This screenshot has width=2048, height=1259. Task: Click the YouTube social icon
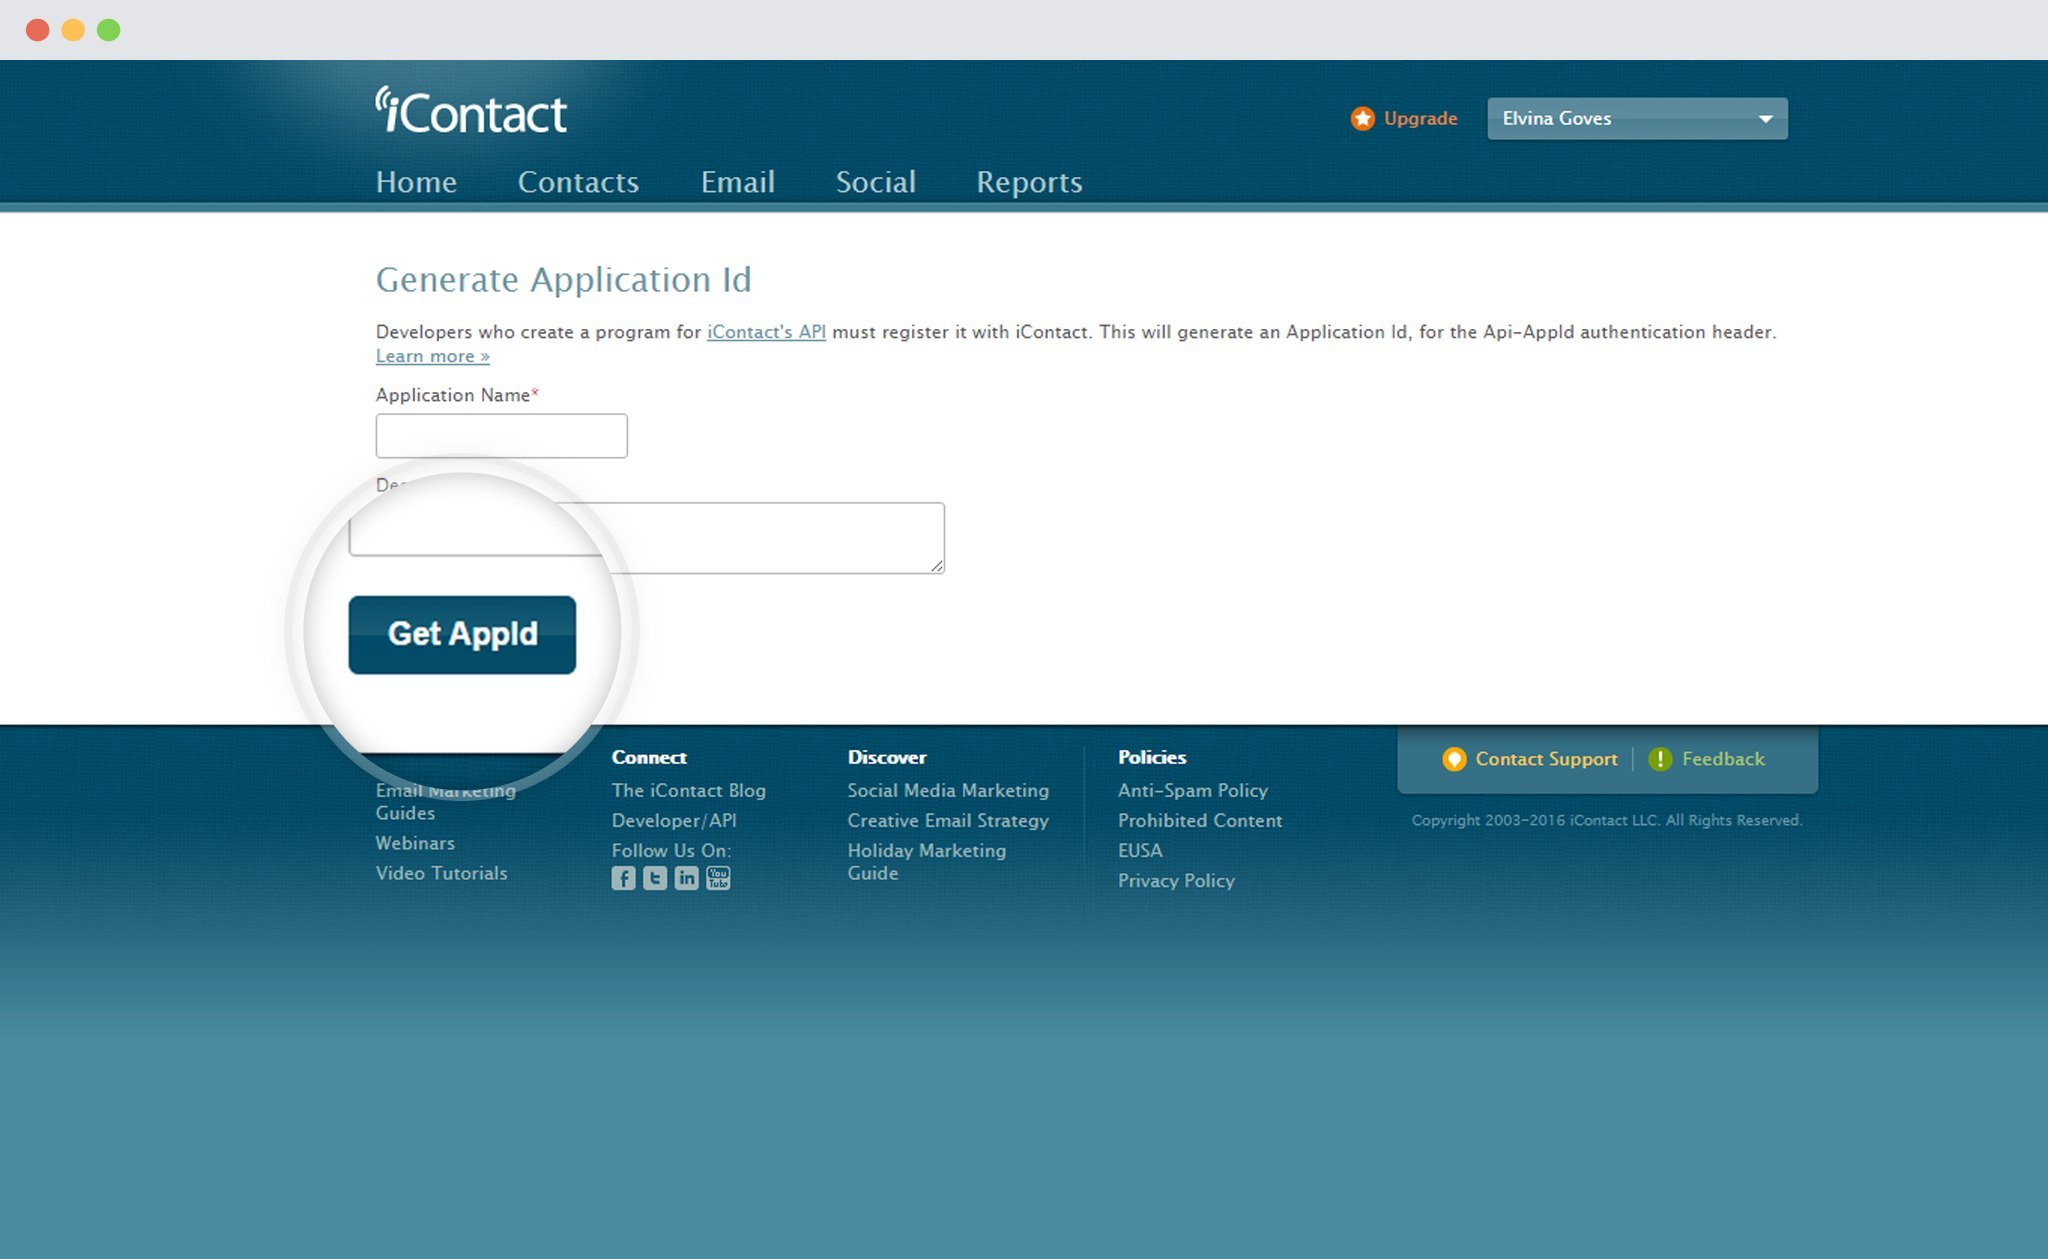coord(718,877)
